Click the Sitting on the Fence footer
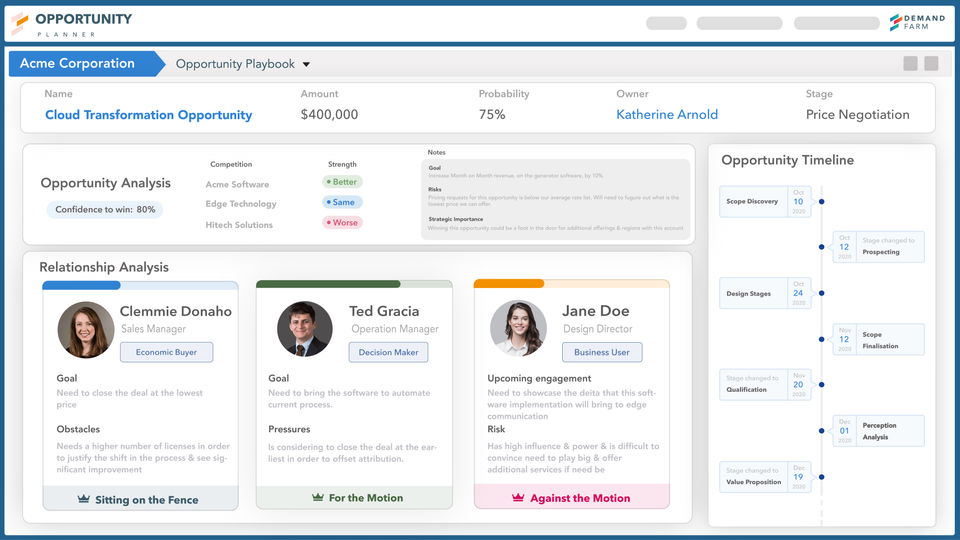The width and height of the screenshot is (960, 540). 140,498
